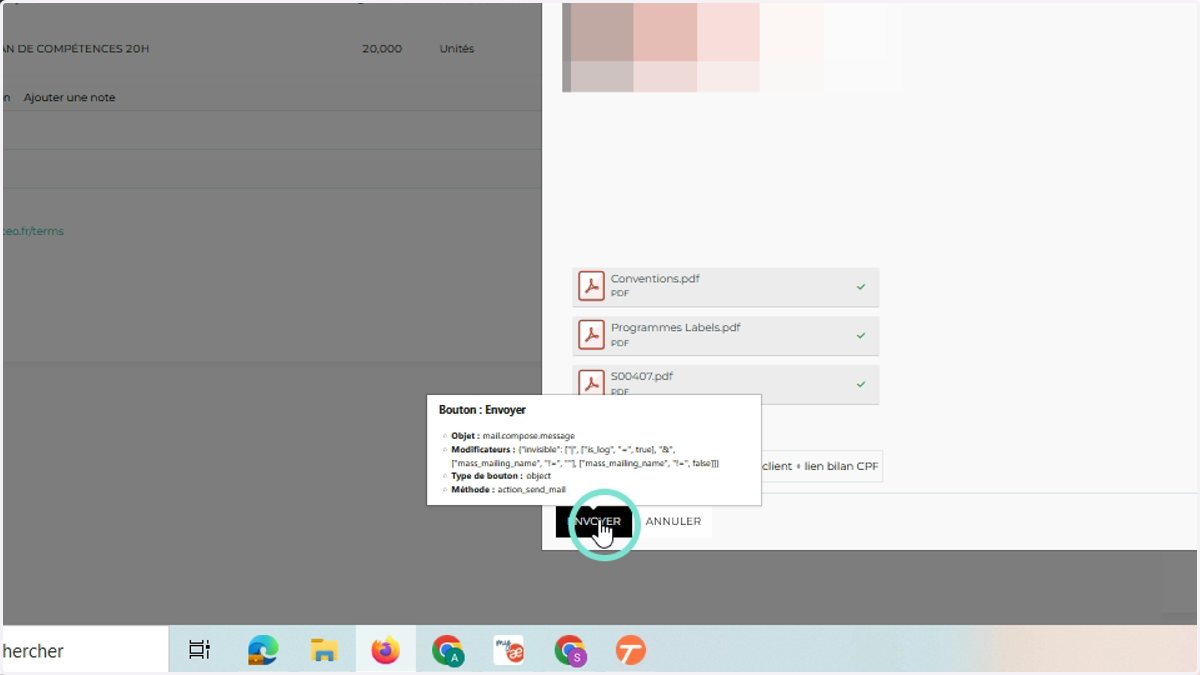Switch to Firefox in the taskbar
1200x675 pixels.
coord(385,650)
